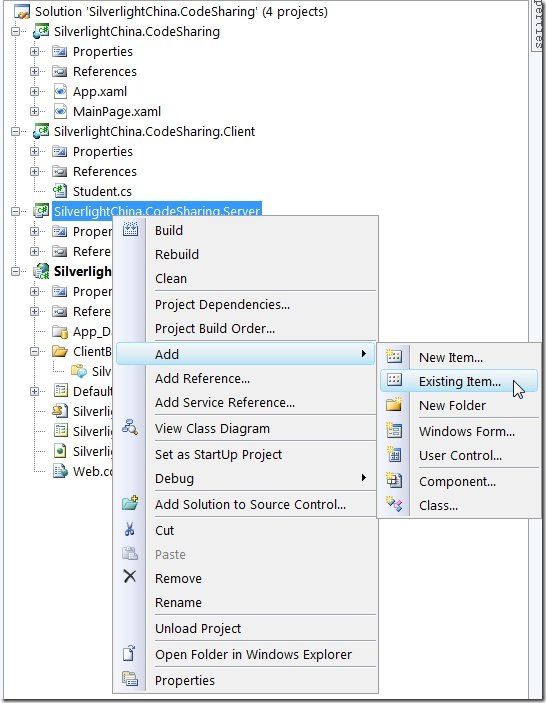Viewport: 546px width, 703px height.
Task: Click the Windows Form icon in submenu
Action: point(394,430)
